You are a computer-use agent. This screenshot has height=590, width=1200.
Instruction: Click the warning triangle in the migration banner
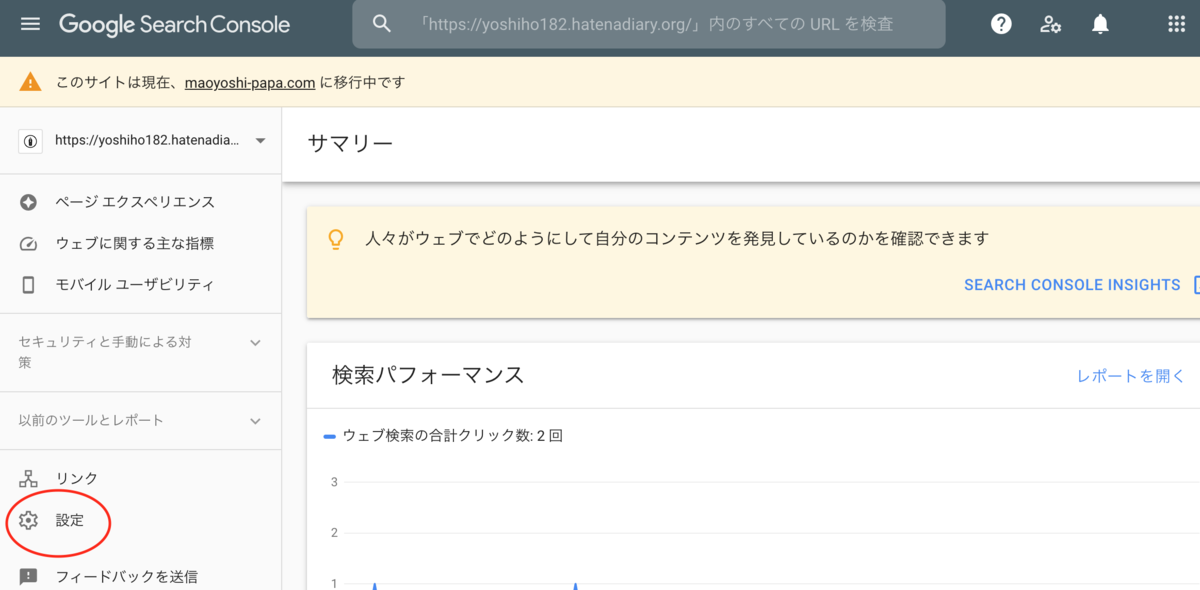pos(28,82)
